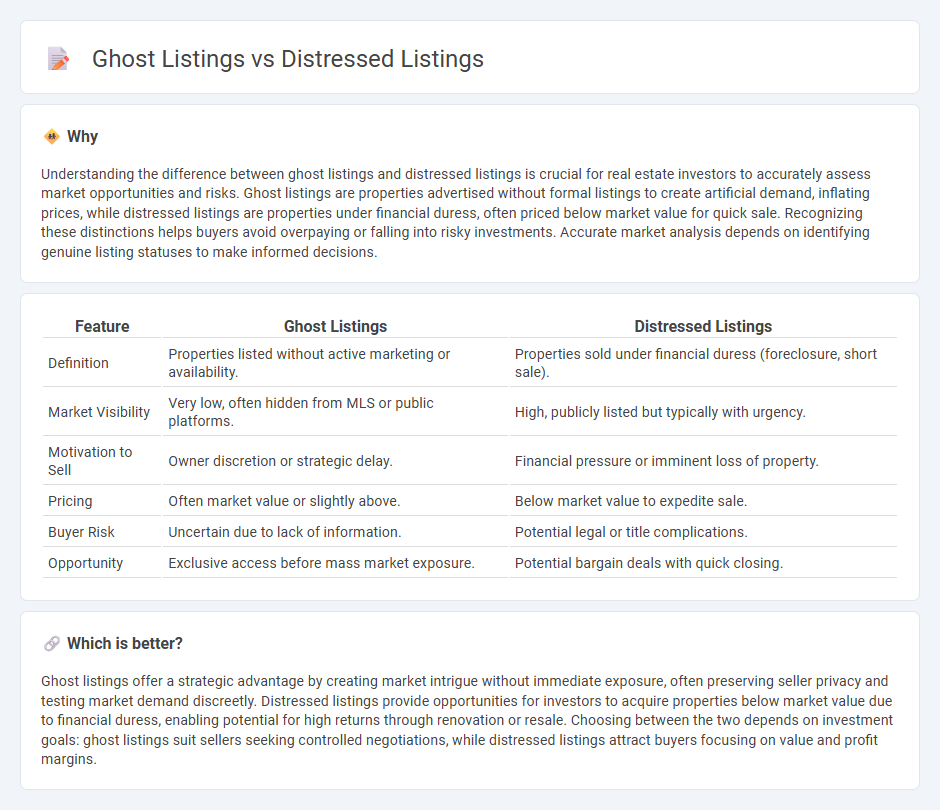Select the title Ghost Listings vs Distressed Listings
The image size is (940, 810).
[x=288, y=59]
